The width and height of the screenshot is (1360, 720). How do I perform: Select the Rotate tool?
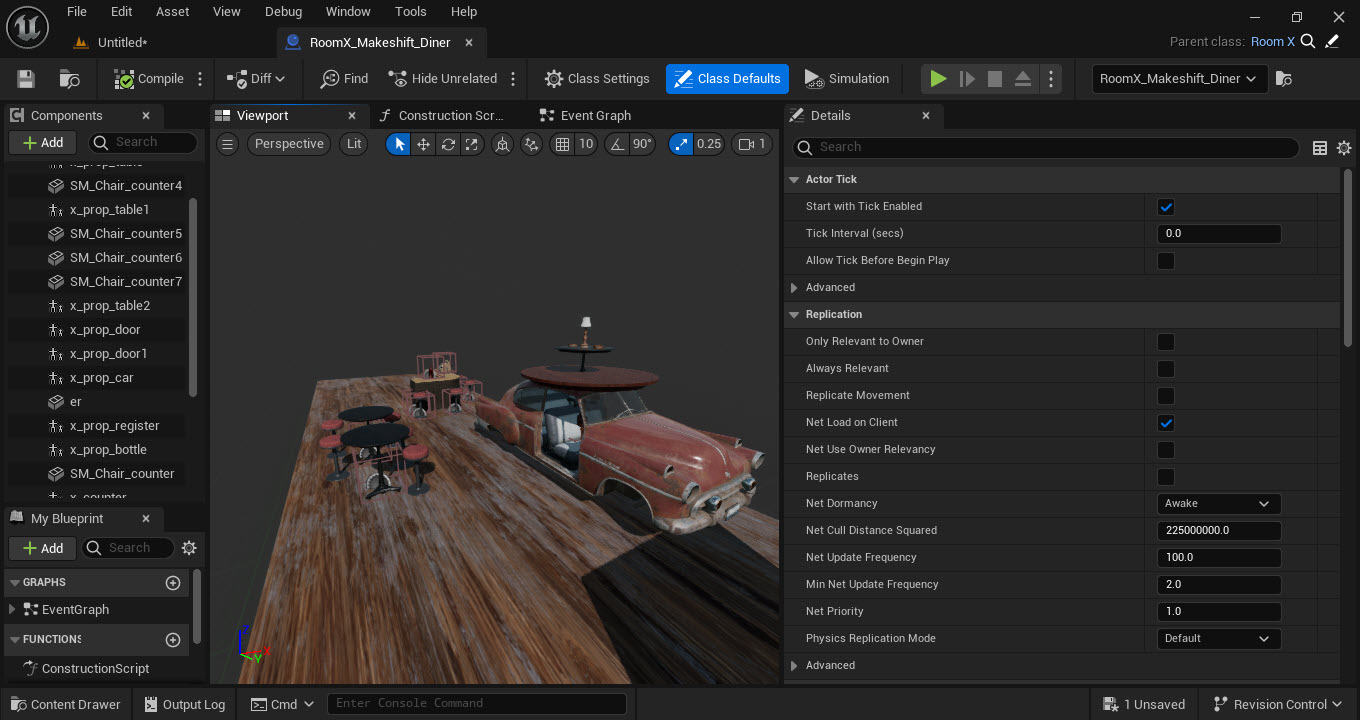click(448, 144)
